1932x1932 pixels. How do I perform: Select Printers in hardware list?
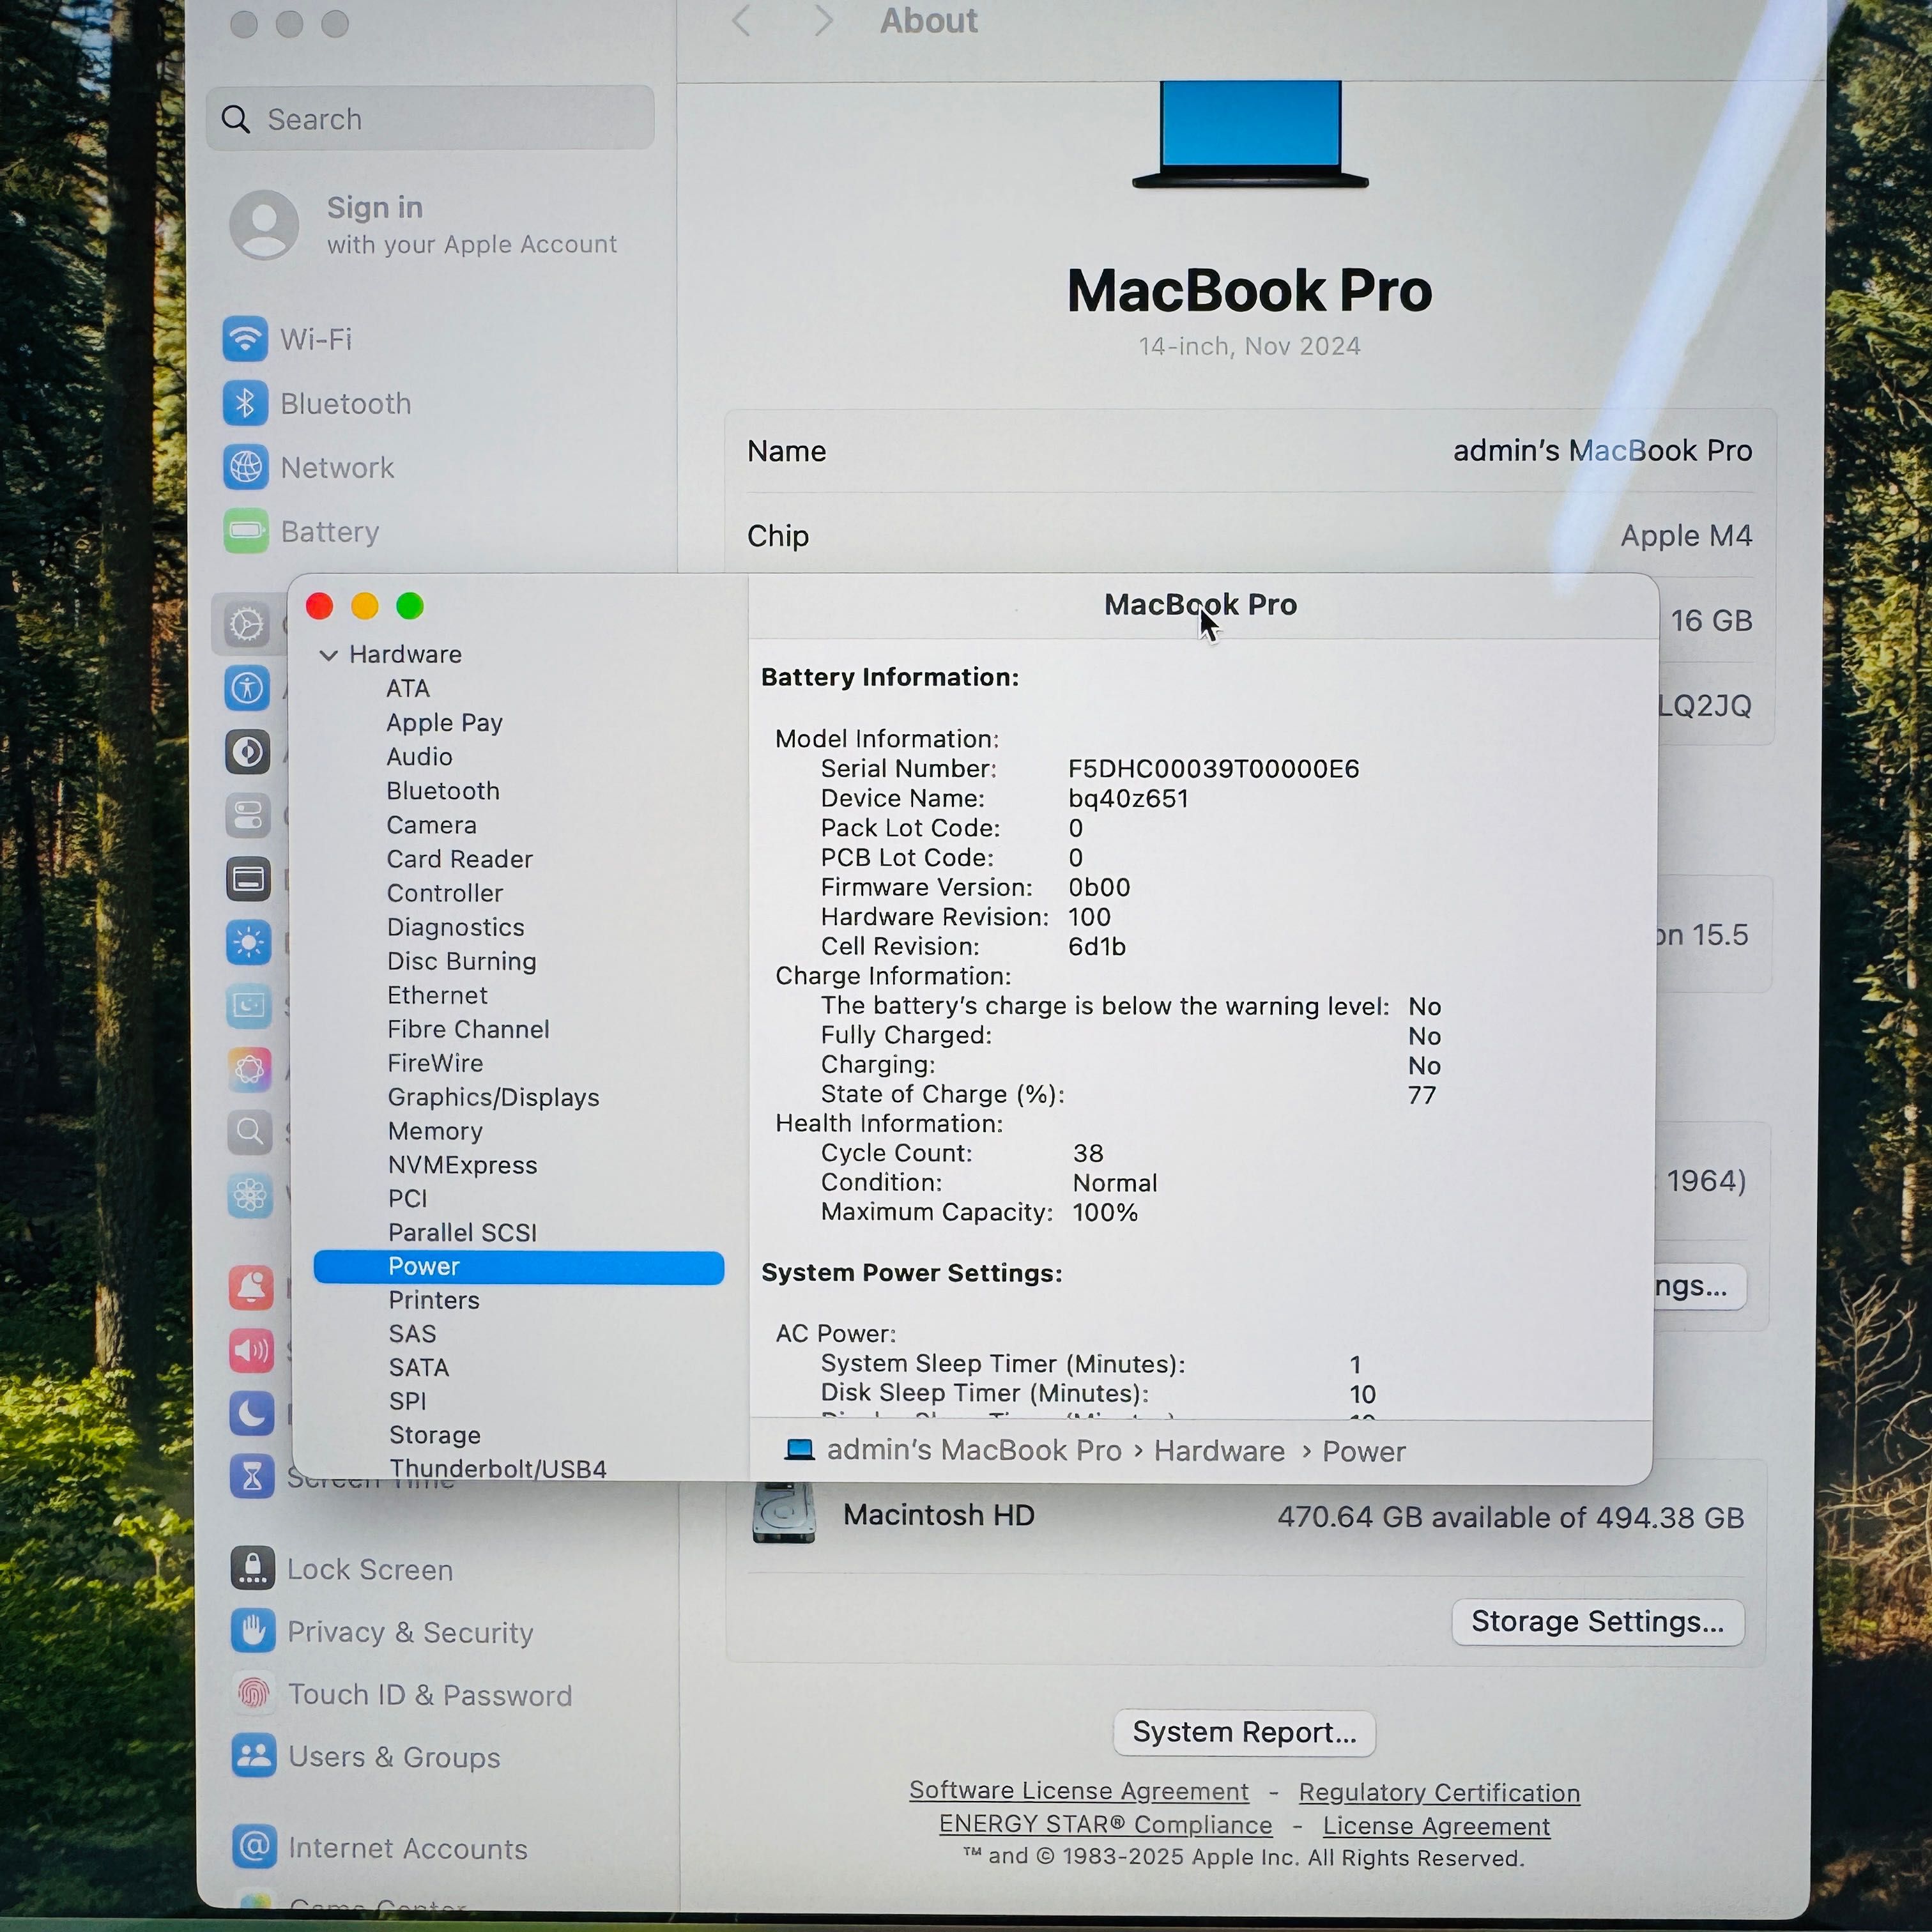pos(434,1300)
